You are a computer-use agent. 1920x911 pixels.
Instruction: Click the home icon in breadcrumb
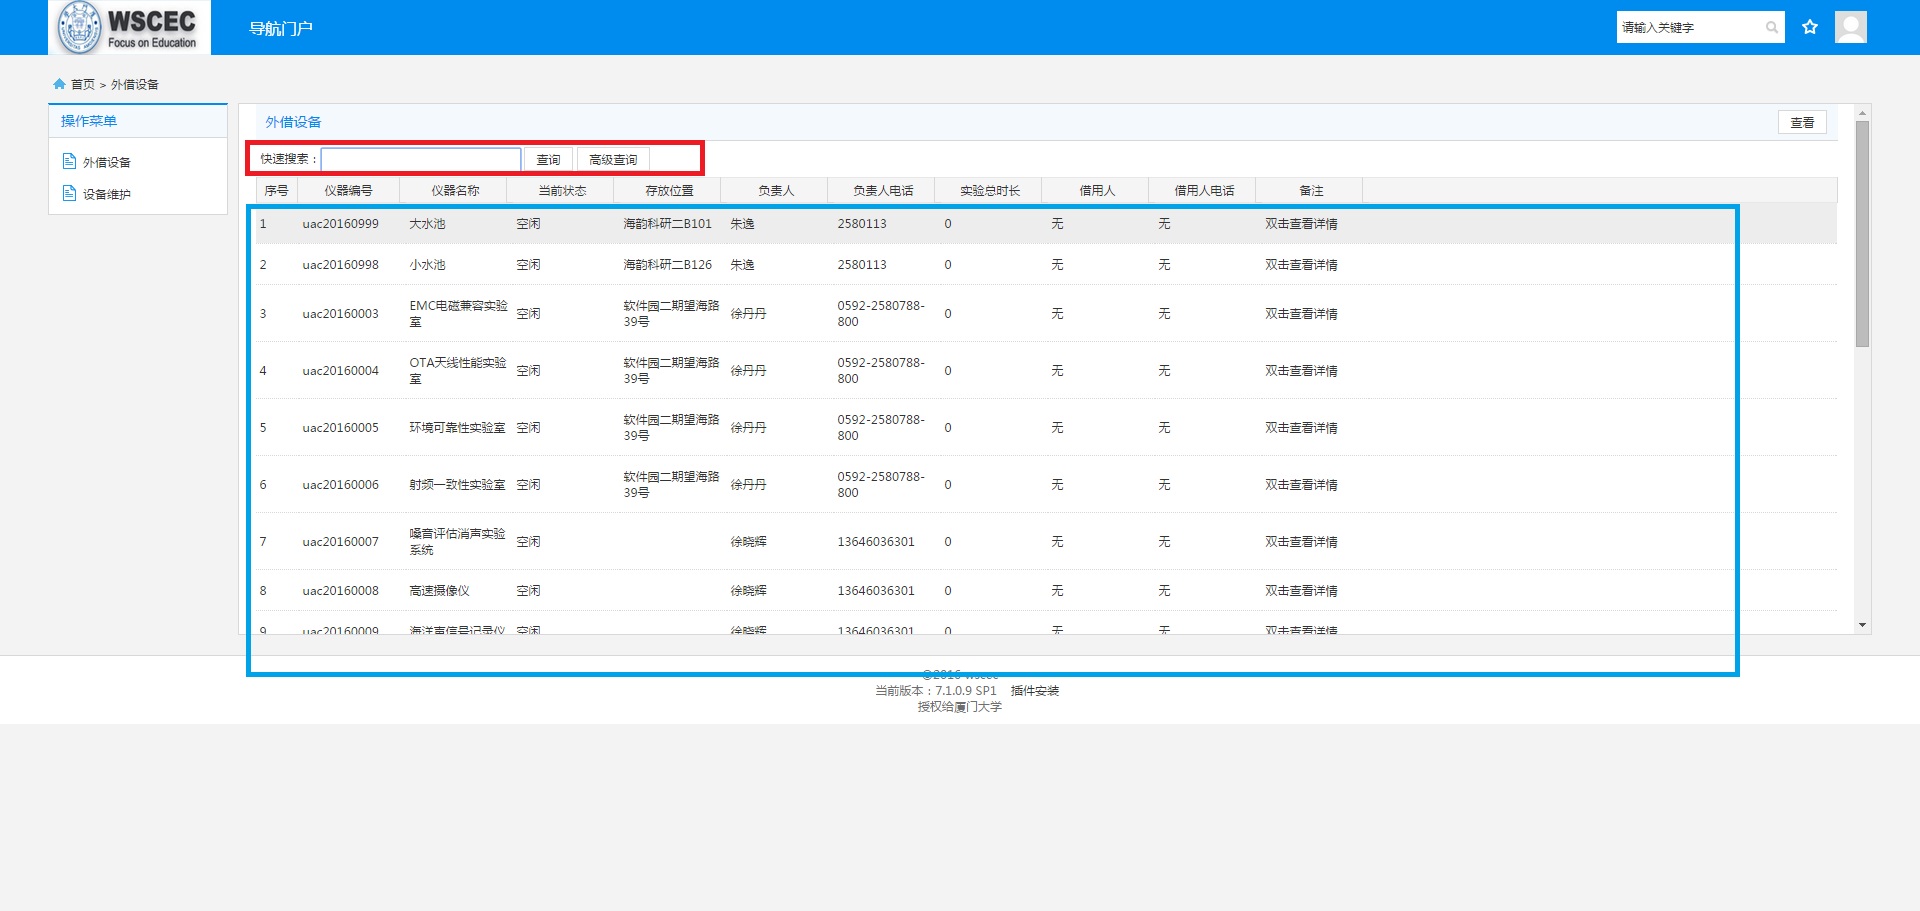59,84
